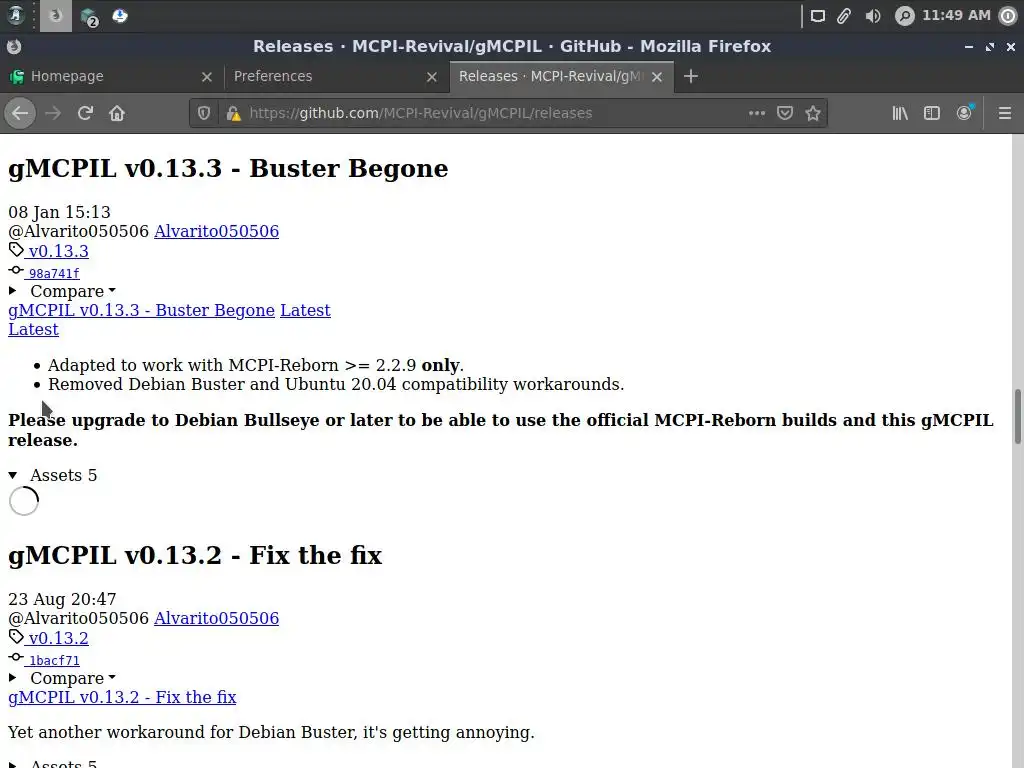1024x768 pixels.
Task: Open gMCPIL v0.13.3 - Buster Begone link
Action: (x=141, y=310)
